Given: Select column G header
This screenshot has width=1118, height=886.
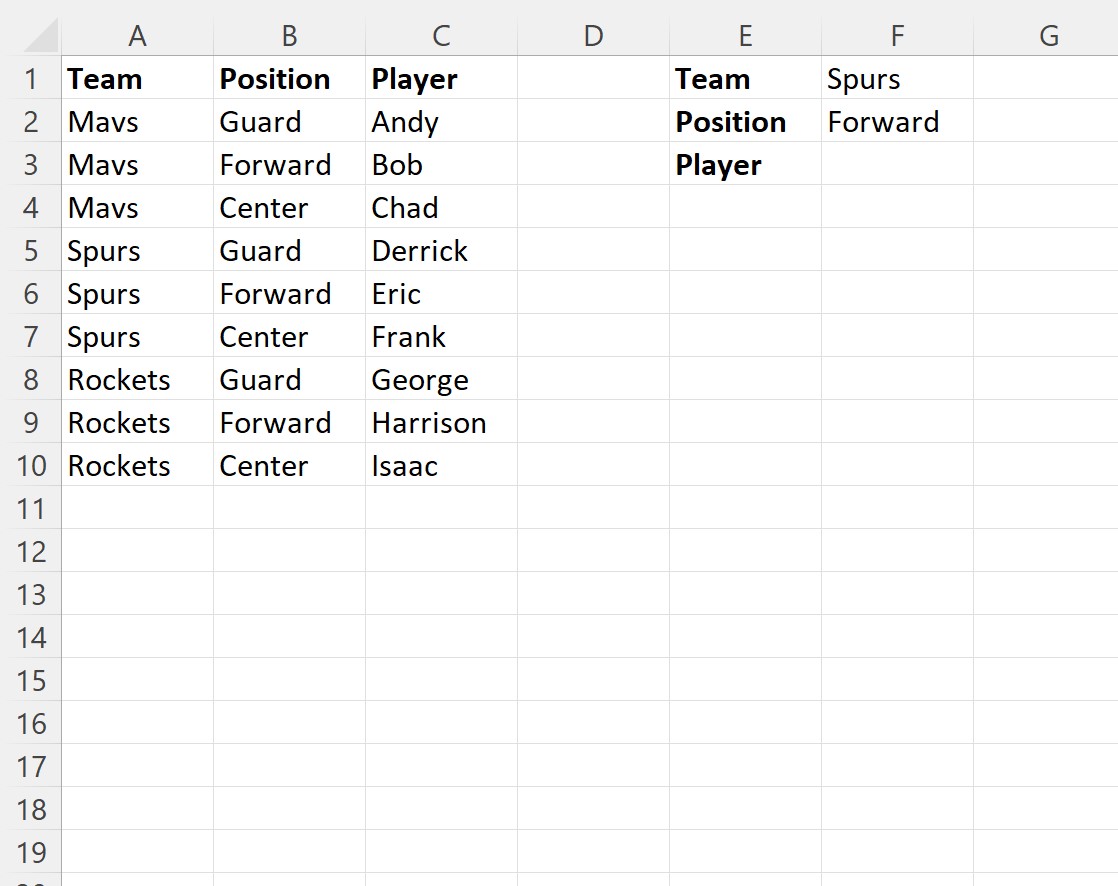Looking at the screenshot, I should 1048,36.
